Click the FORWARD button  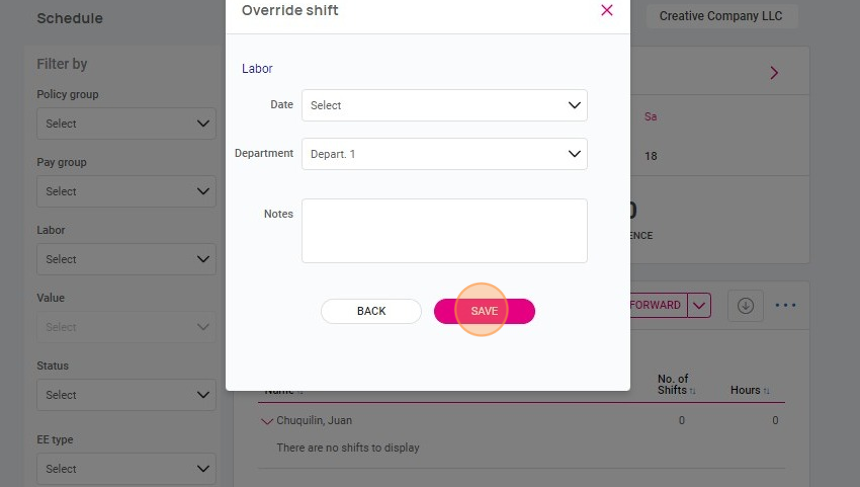[658, 305]
